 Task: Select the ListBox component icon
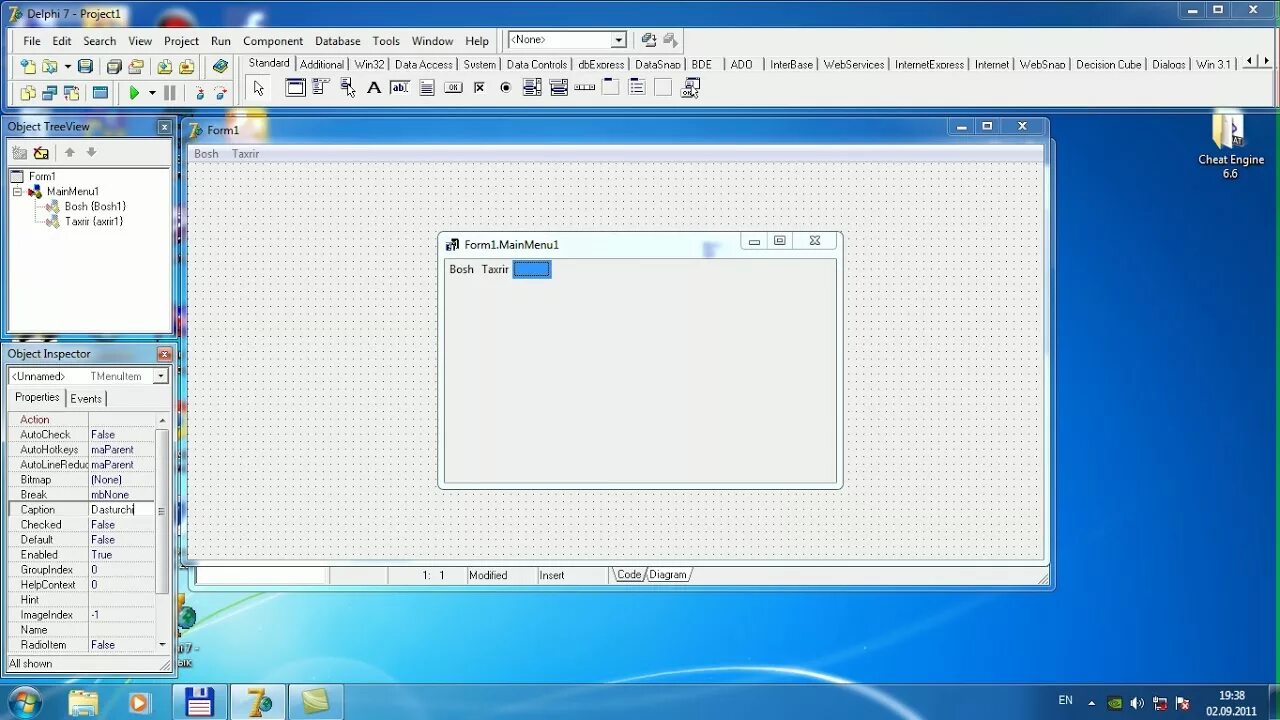coord(532,88)
